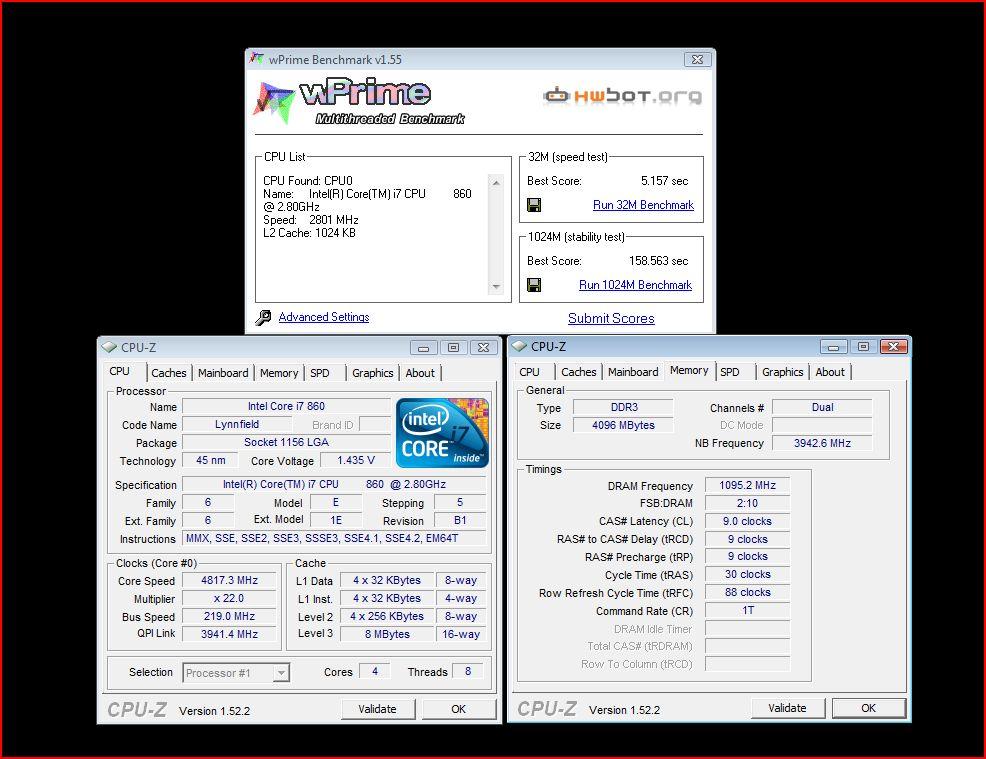Switch to Caches tab in right CPU-Z
Screen dimensions: 986x759
point(579,372)
